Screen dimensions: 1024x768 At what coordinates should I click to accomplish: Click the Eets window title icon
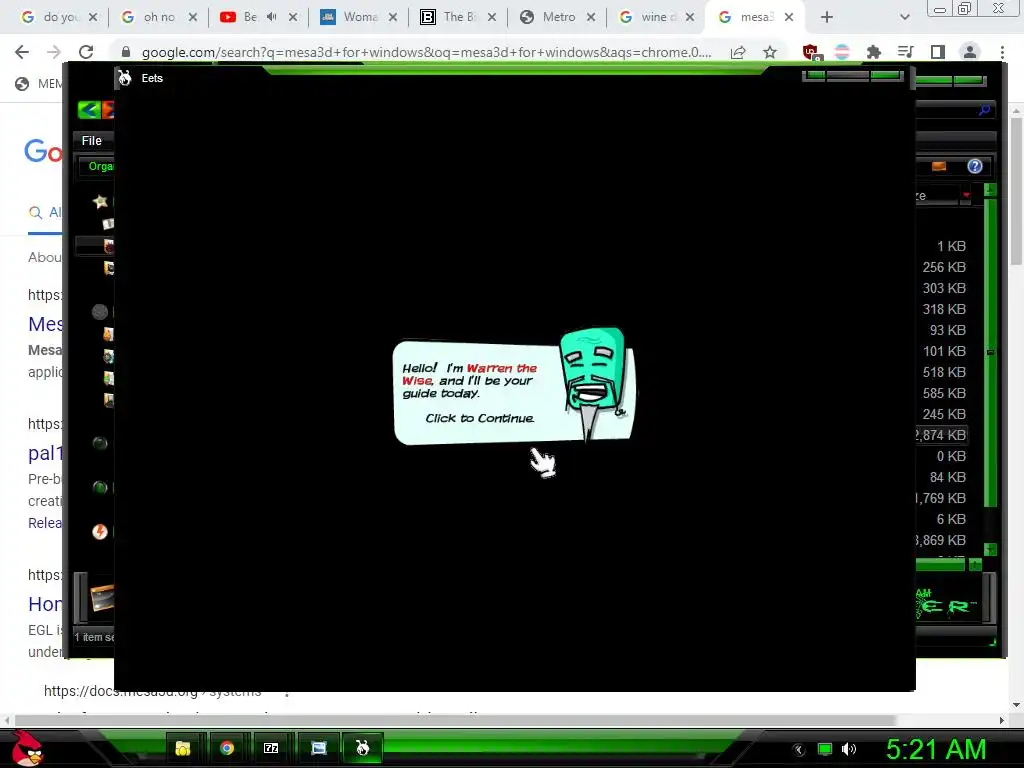(125, 78)
